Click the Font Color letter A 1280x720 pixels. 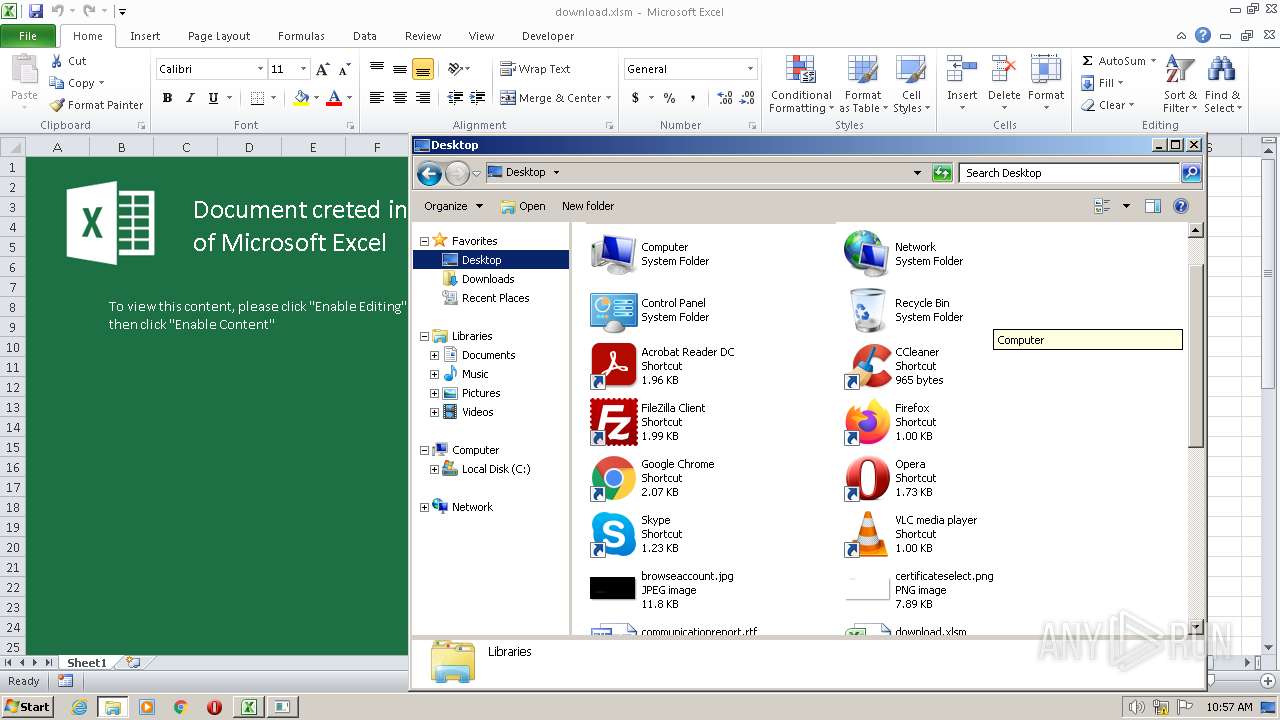[x=334, y=98]
